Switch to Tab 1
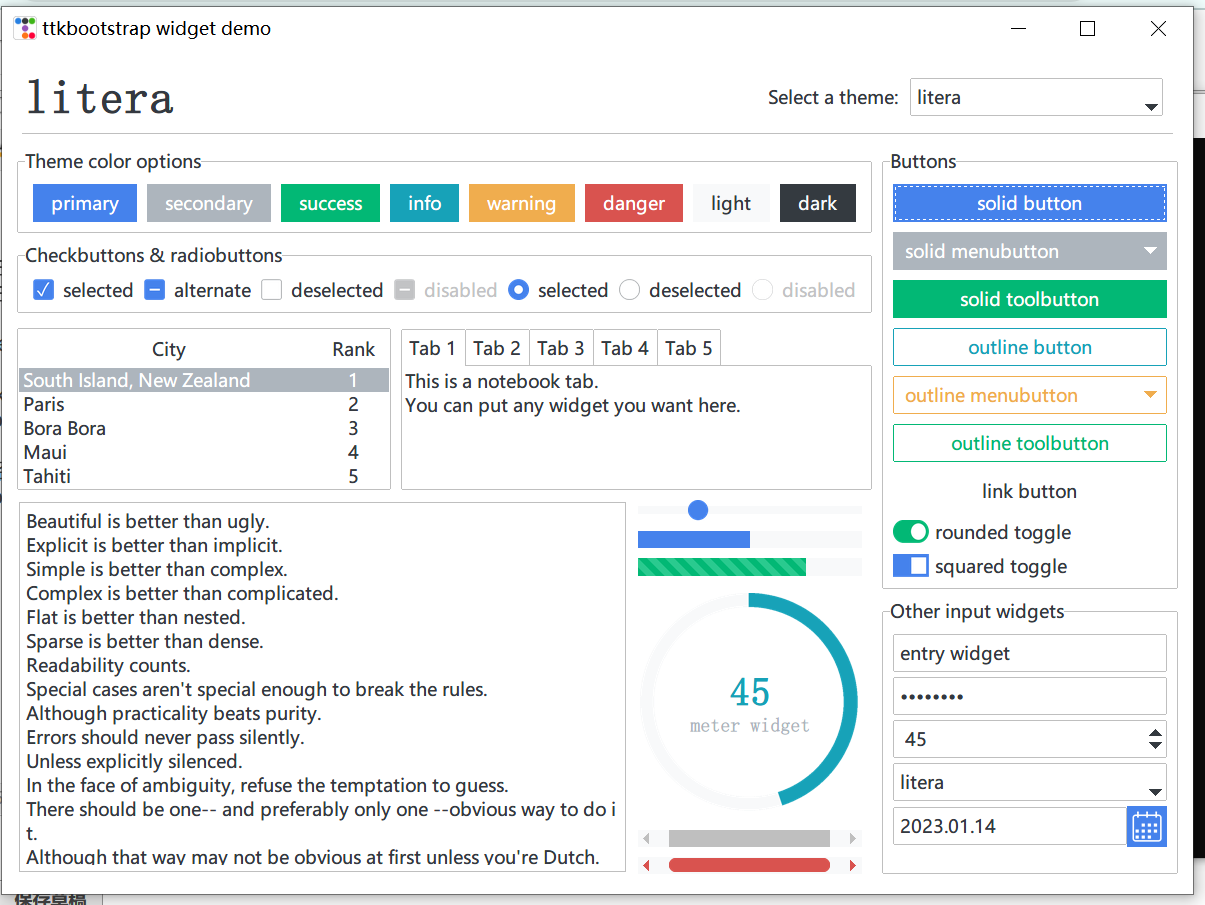The image size is (1205, 905). pos(433,348)
